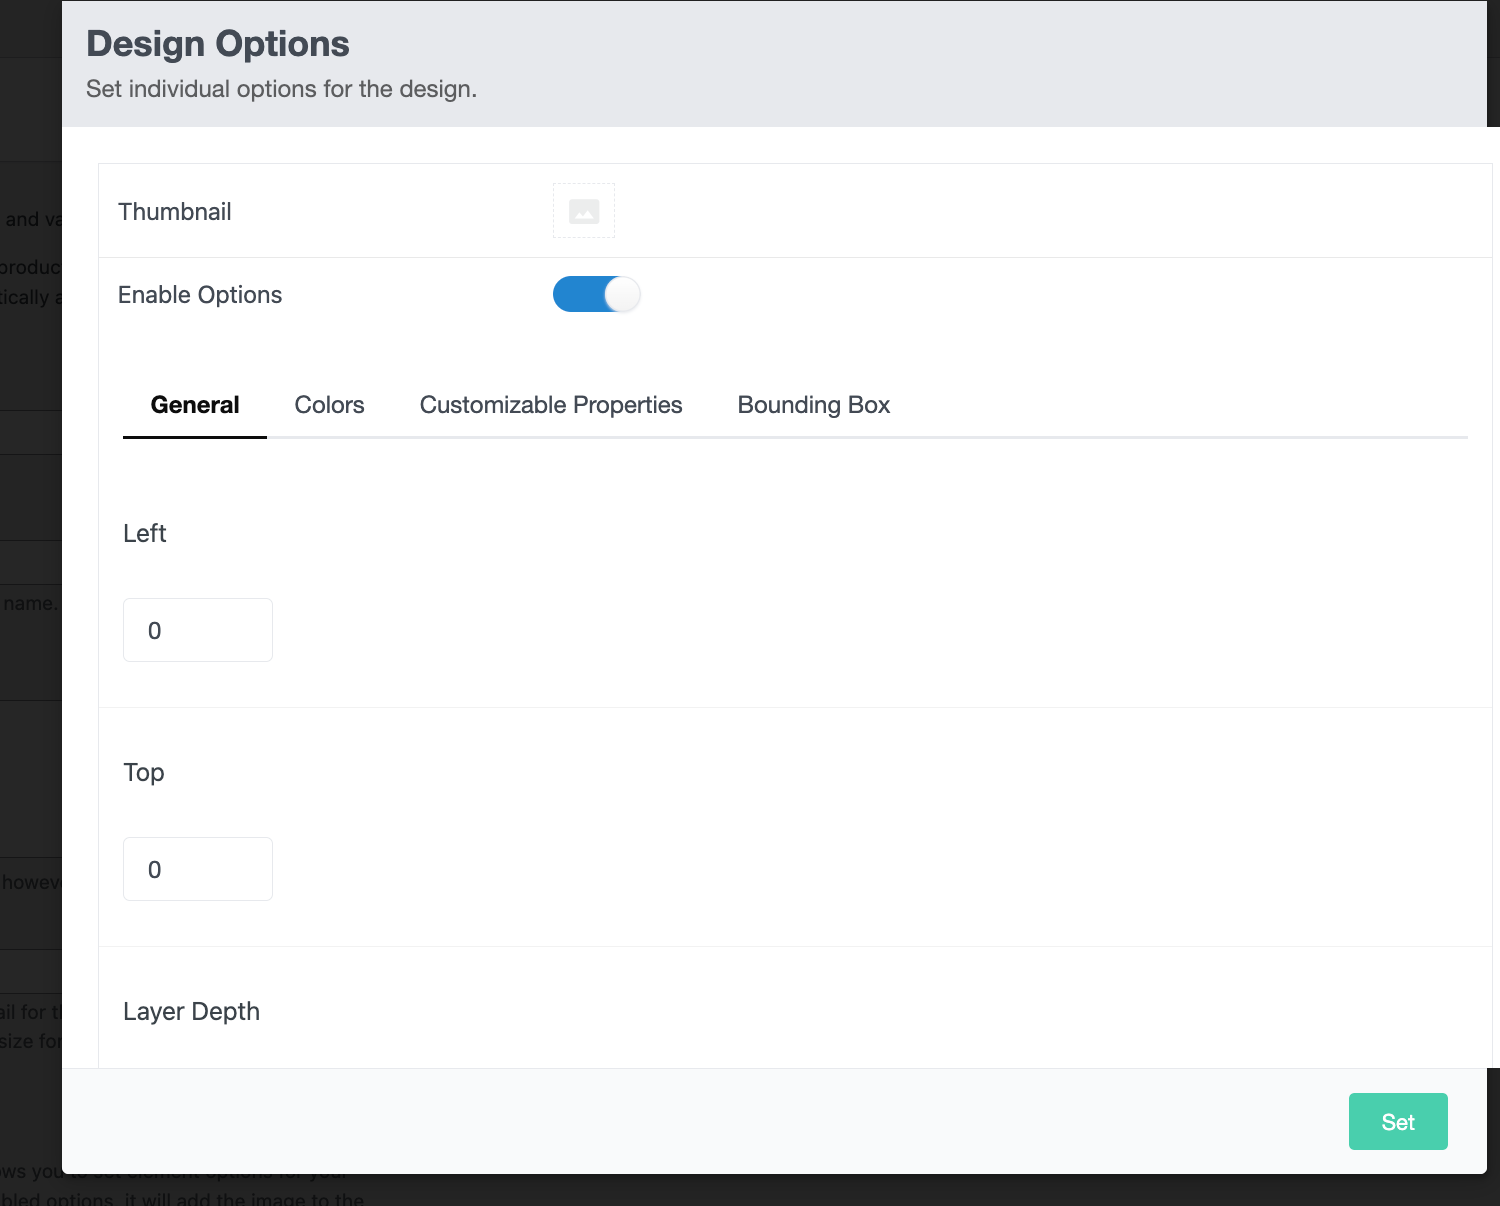The width and height of the screenshot is (1500, 1206).
Task: Click the Enable Options label
Action: point(200,295)
